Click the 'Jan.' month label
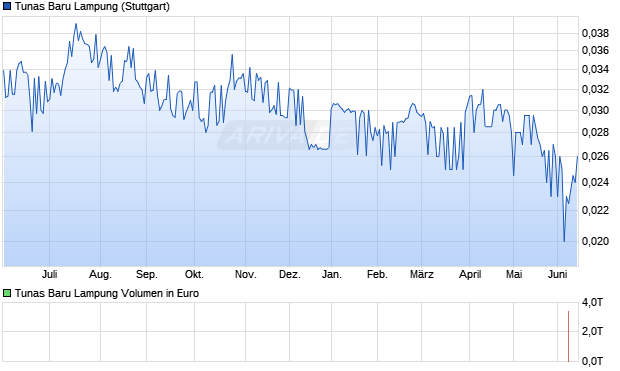620x371 pixels. [331, 274]
